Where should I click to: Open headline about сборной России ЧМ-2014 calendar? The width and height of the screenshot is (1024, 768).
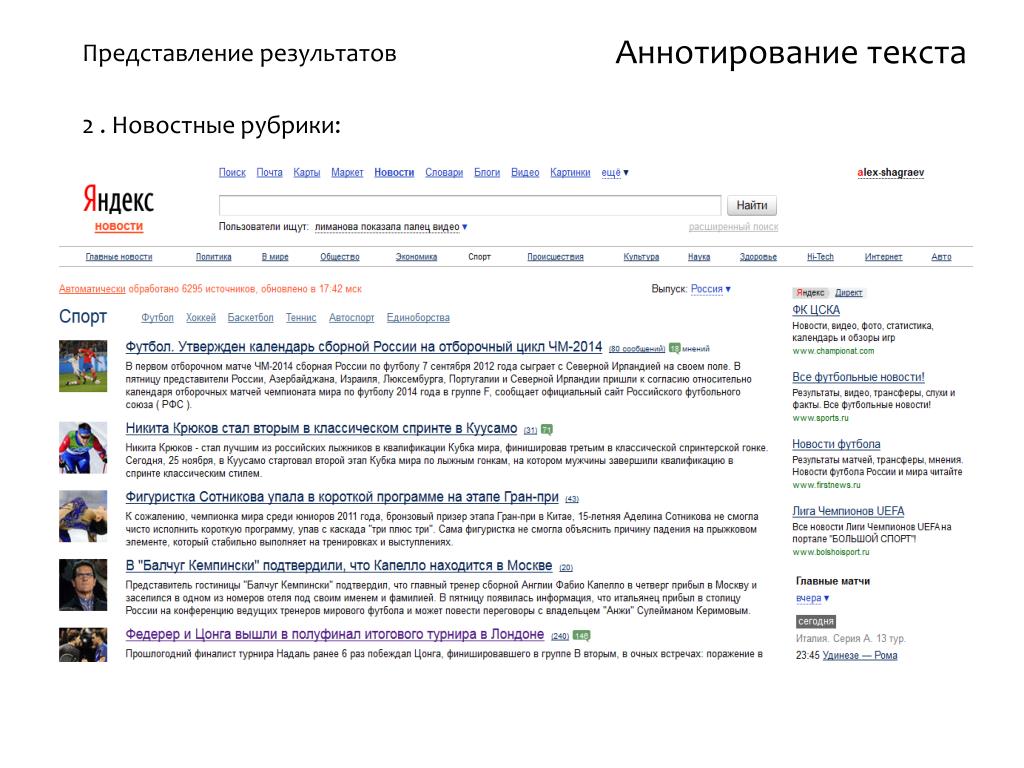click(x=364, y=347)
